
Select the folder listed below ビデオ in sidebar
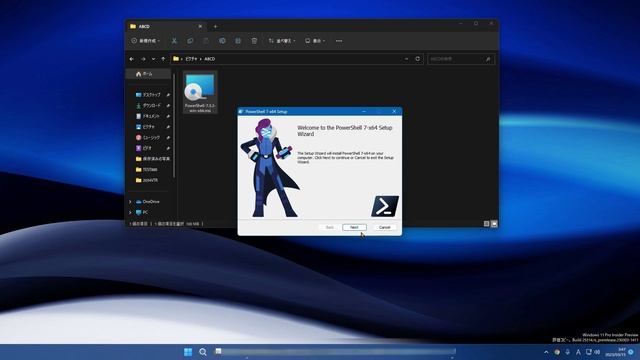[x=152, y=159]
